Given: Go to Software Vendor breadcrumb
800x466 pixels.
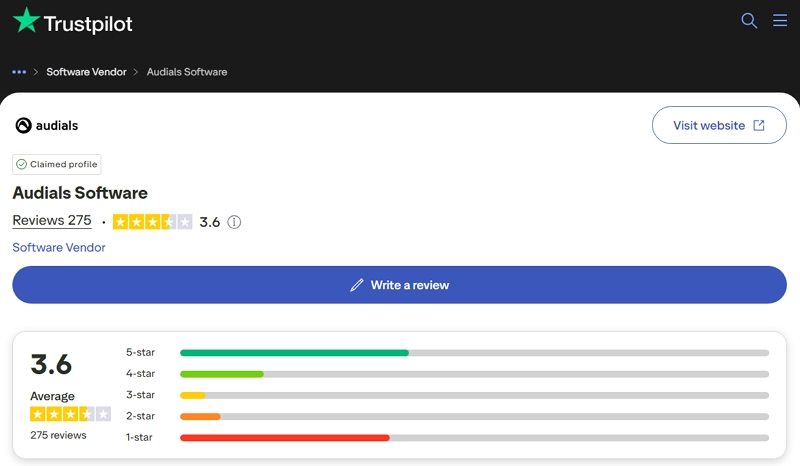Looking at the screenshot, I should tap(86, 72).
